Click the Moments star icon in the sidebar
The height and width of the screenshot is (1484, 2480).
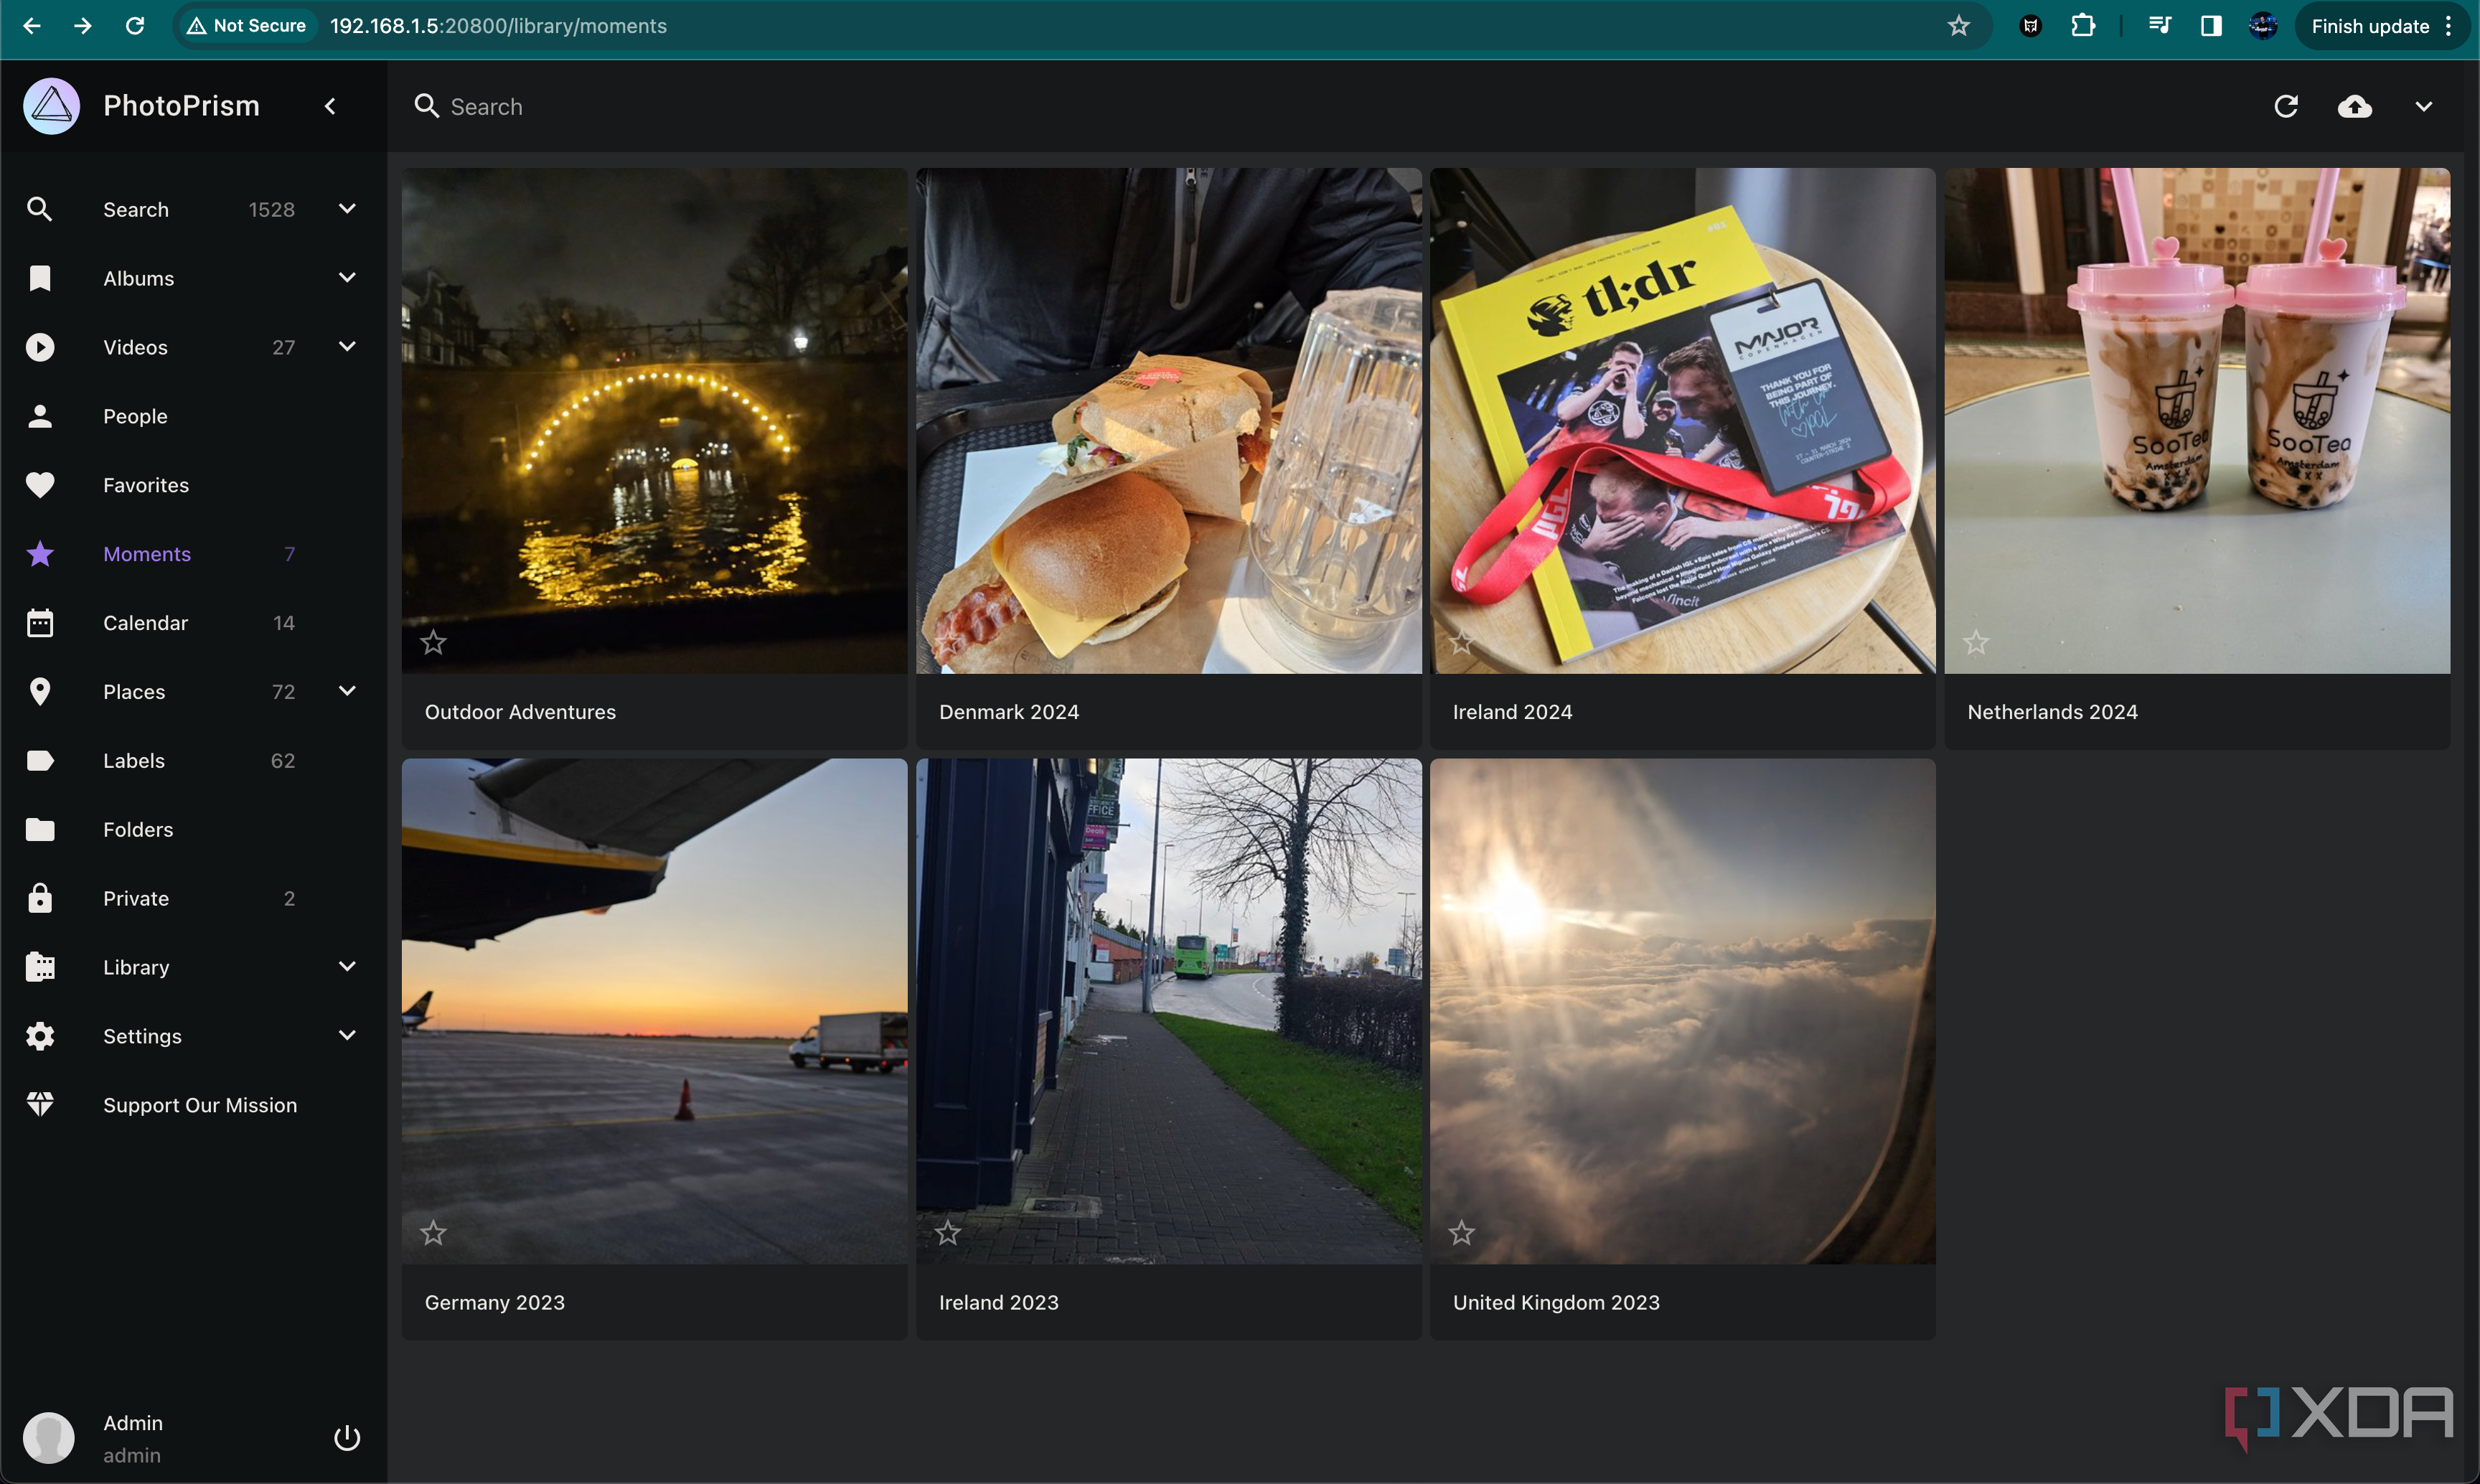(40, 554)
